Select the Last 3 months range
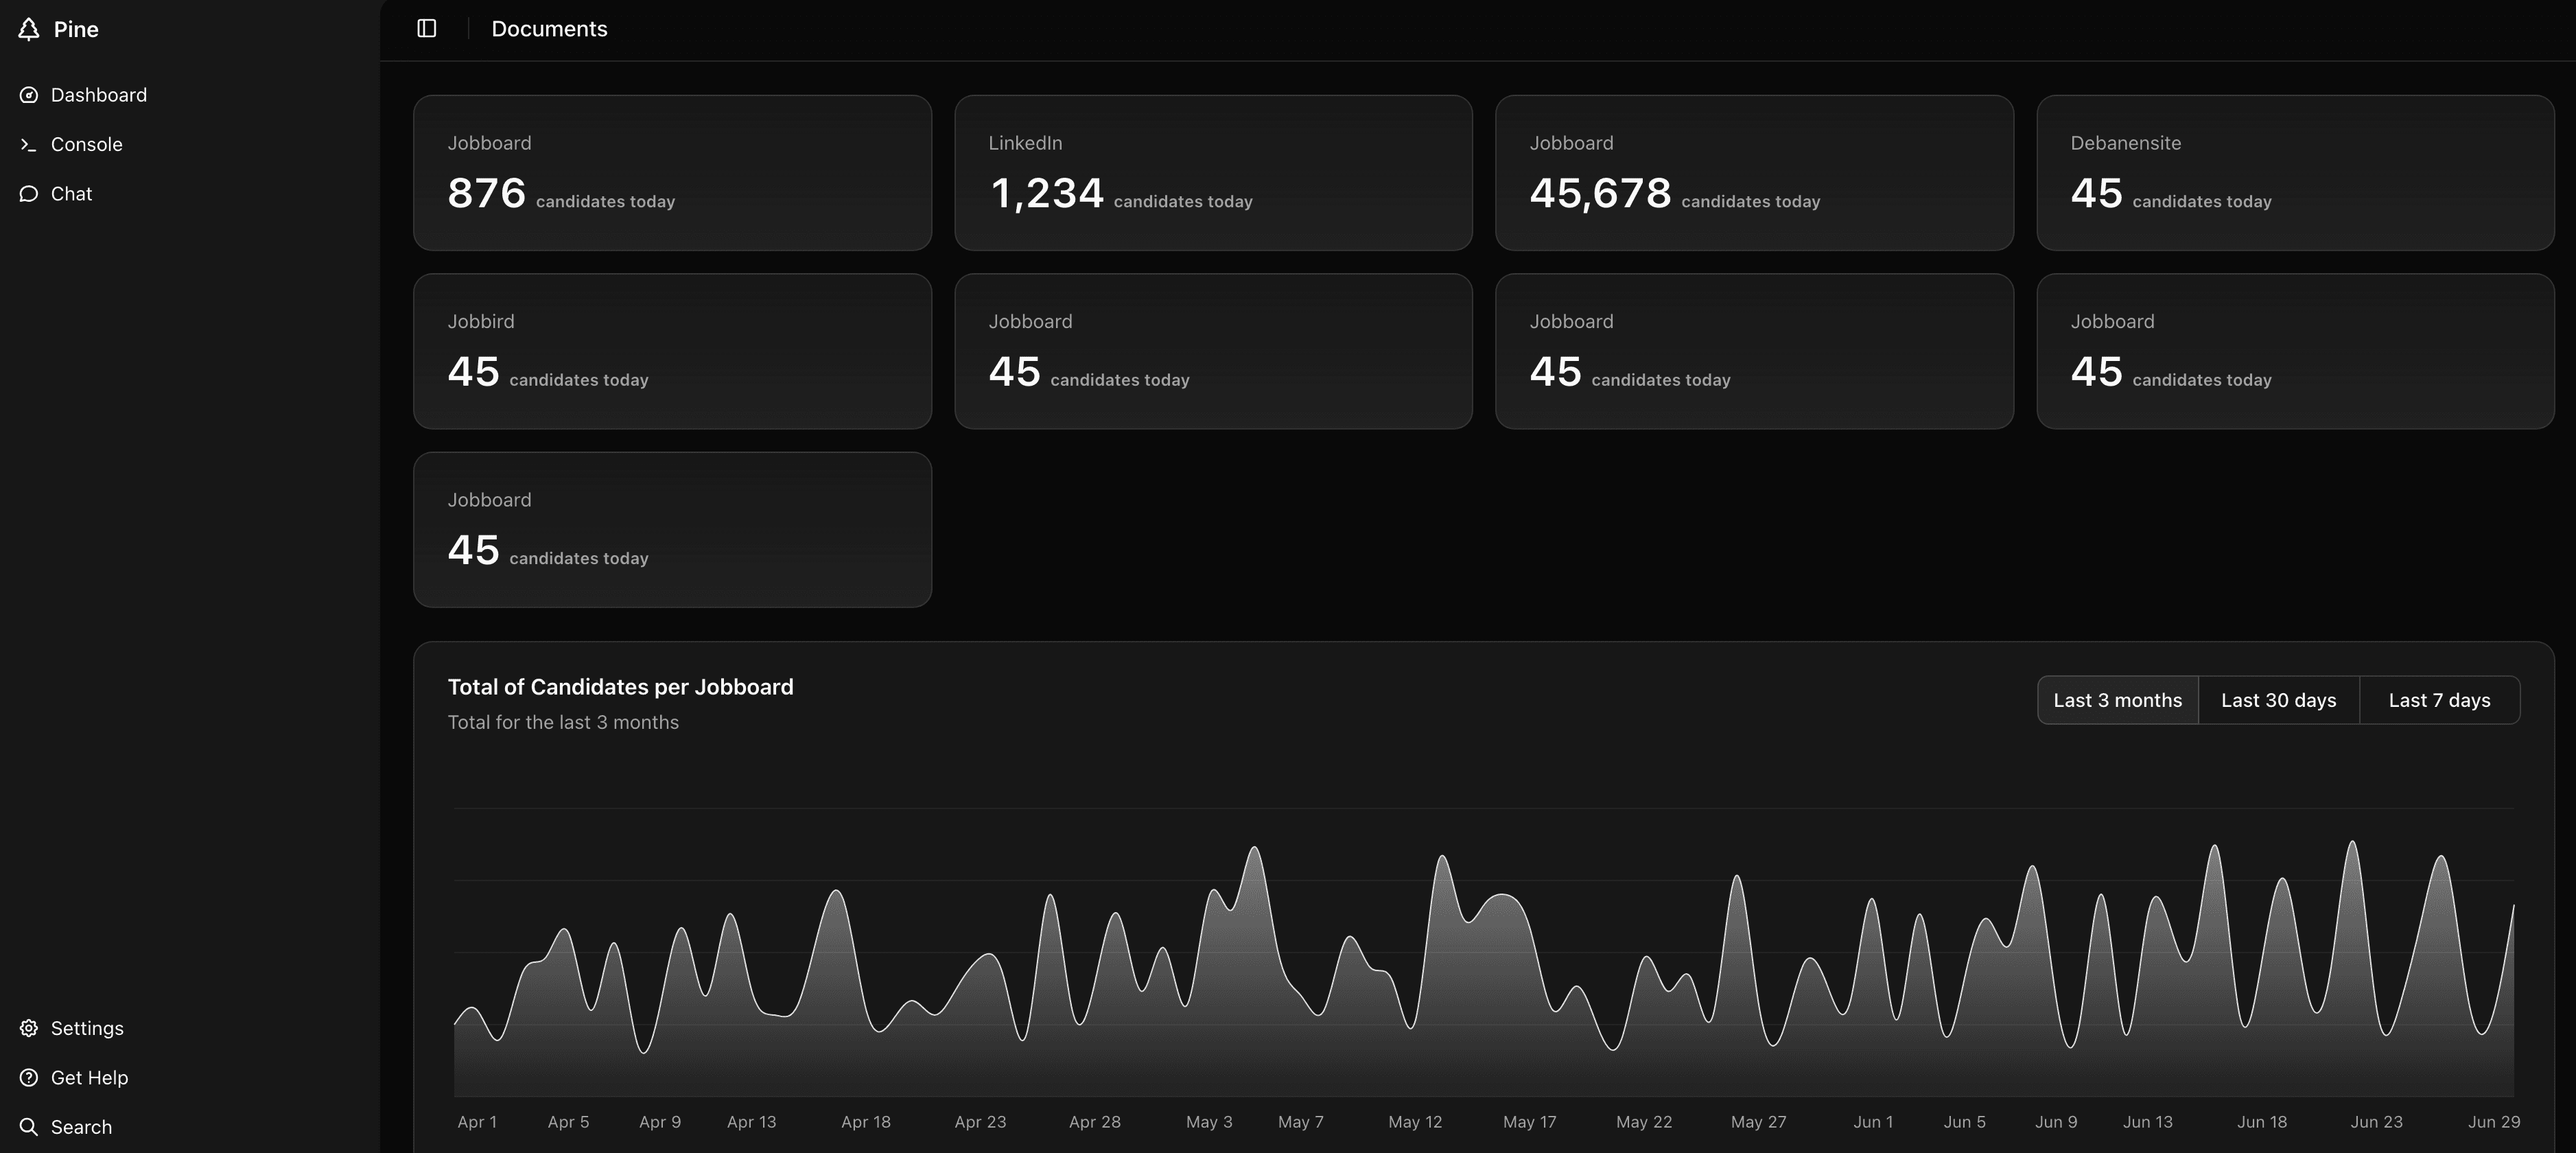The width and height of the screenshot is (2576, 1153). tap(2117, 700)
